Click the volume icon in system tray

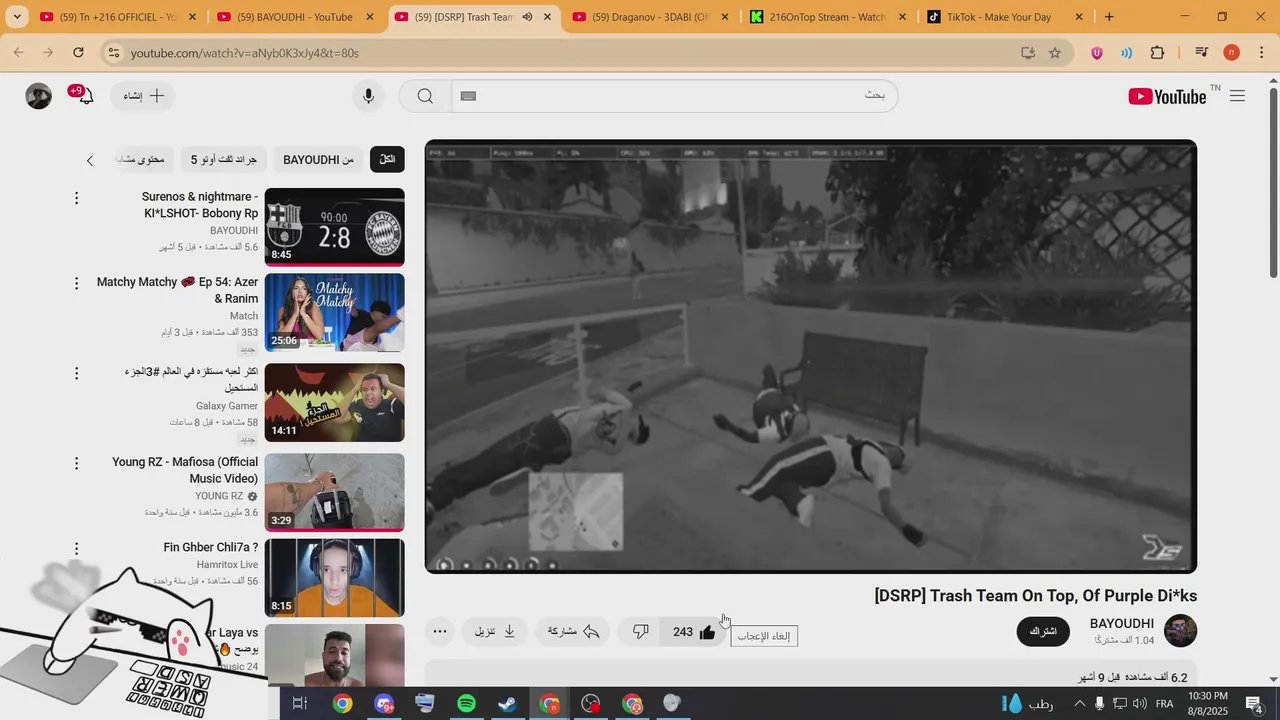1140,704
